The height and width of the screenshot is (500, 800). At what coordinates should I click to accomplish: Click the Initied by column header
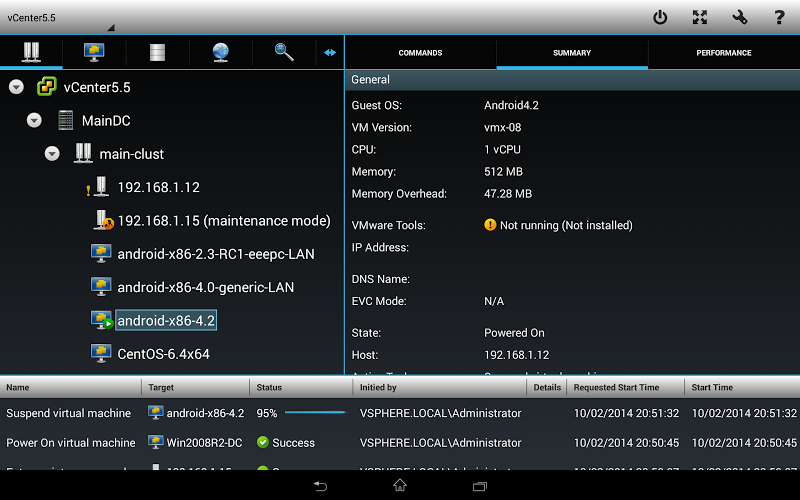coord(439,387)
